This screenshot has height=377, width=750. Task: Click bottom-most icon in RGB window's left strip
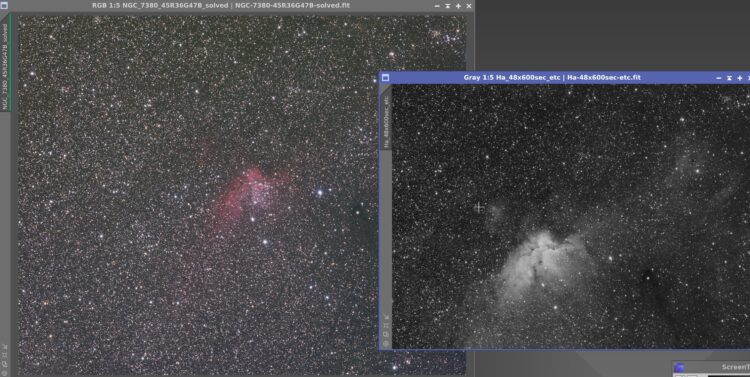pyautogui.click(x=4, y=373)
